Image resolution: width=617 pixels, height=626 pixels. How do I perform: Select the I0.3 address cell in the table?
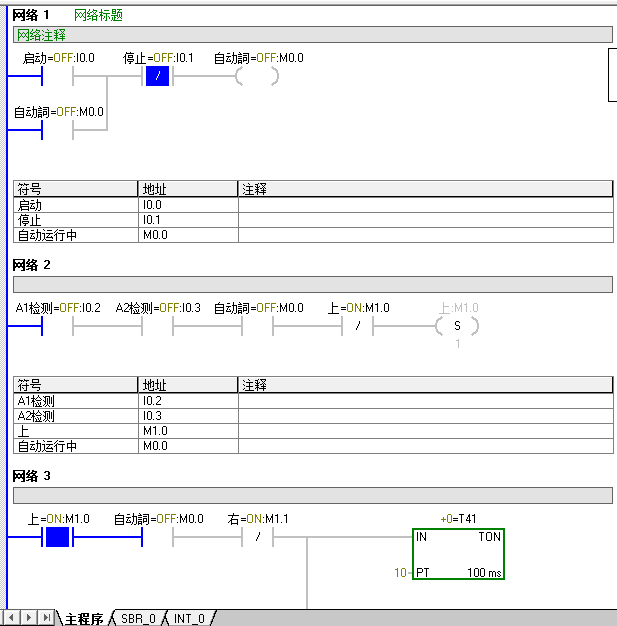pos(188,416)
